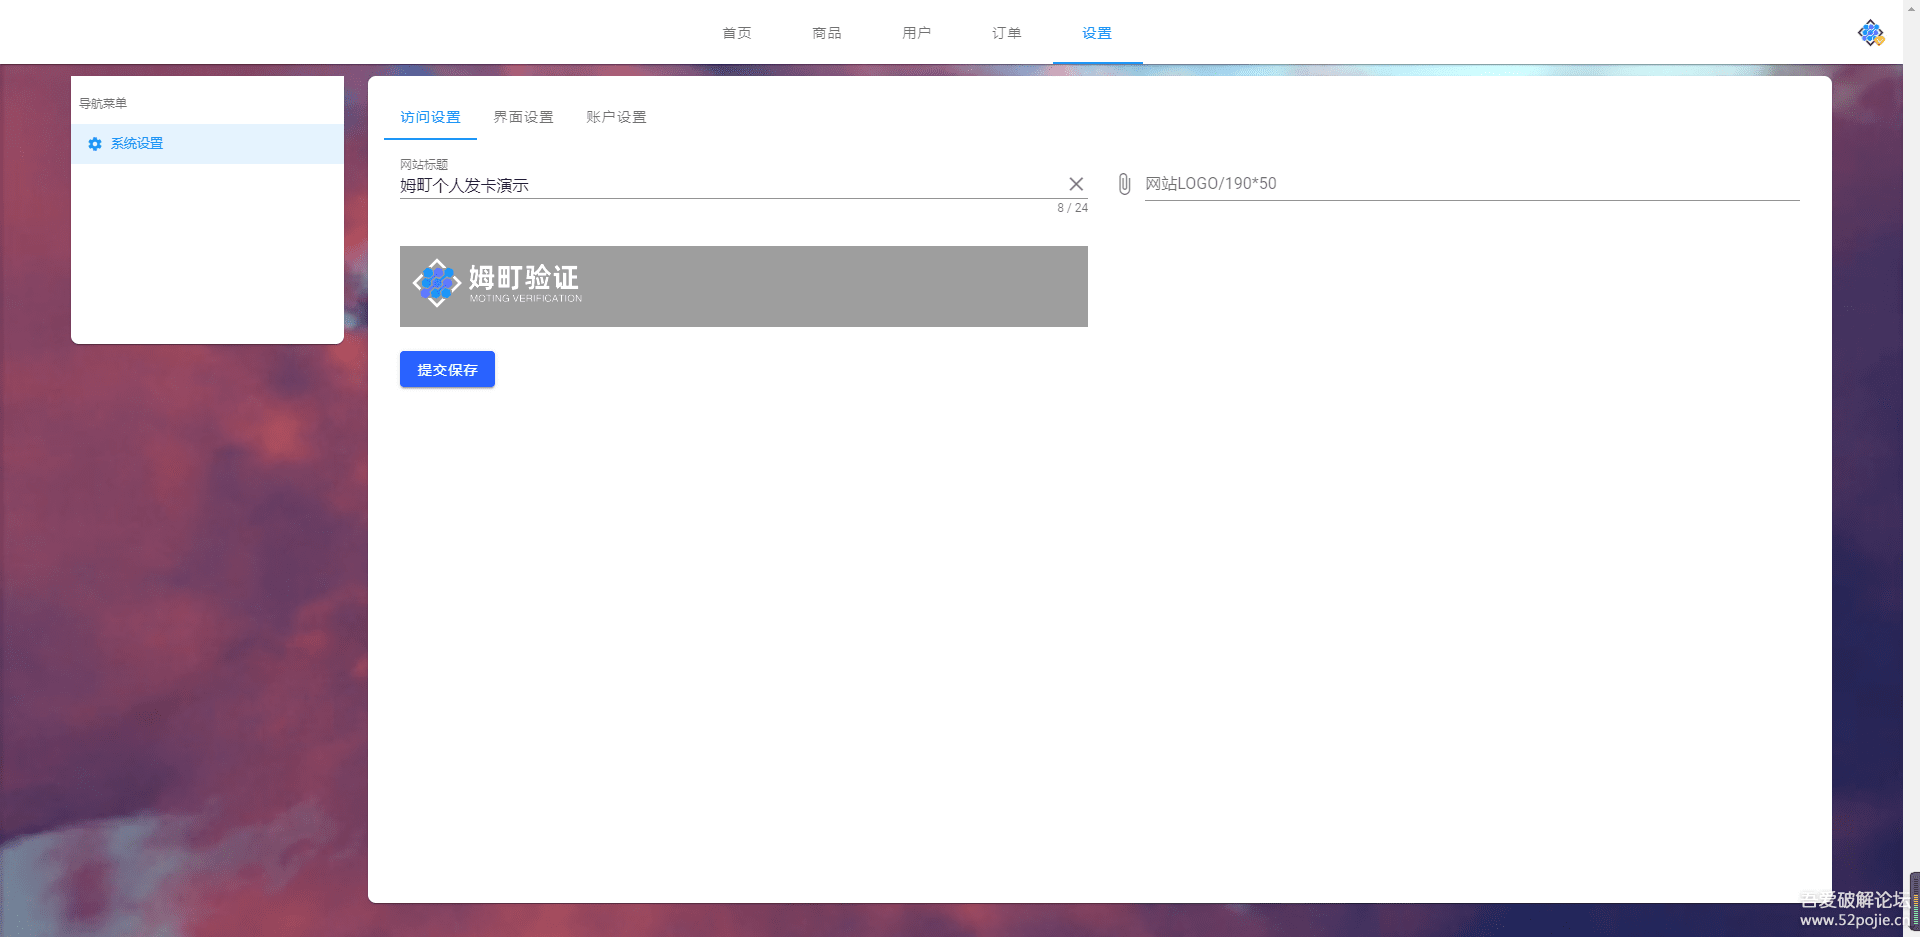Click the hexagon logo in top-right corner
Screen dimensions: 1920x937
tap(1870, 31)
